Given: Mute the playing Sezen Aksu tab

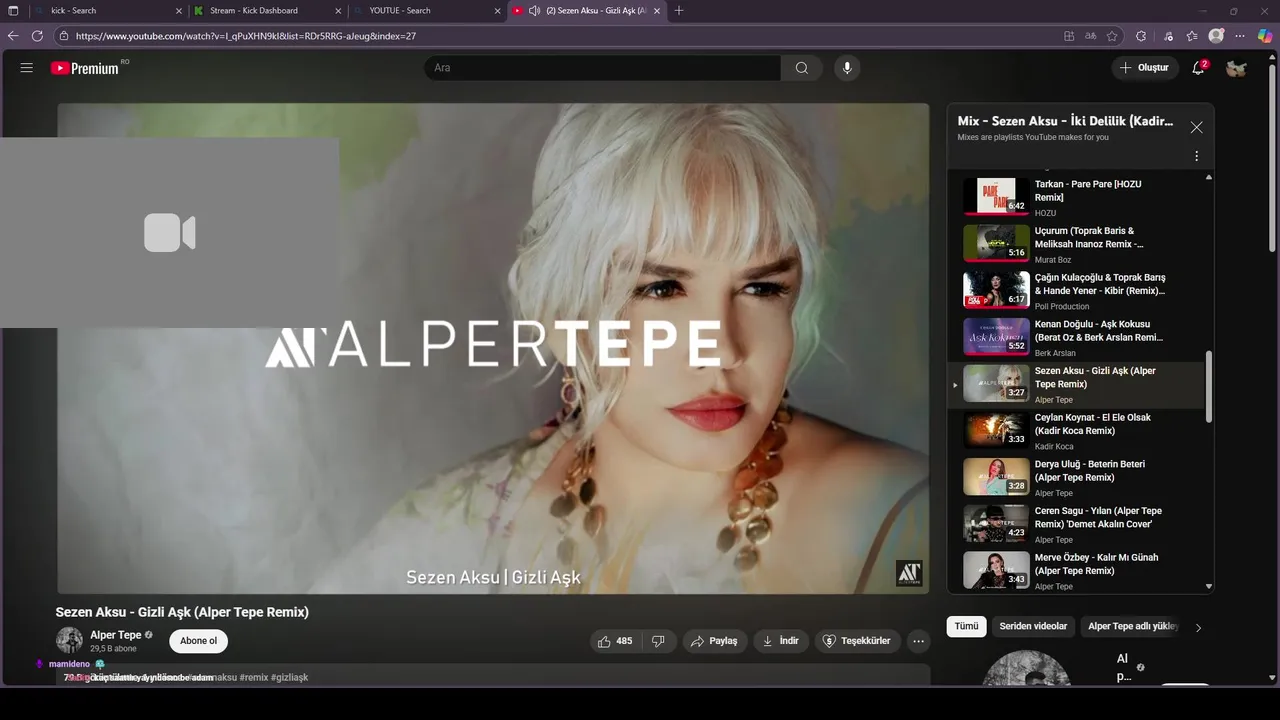Looking at the screenshot, I should click(x=534, y=11).
